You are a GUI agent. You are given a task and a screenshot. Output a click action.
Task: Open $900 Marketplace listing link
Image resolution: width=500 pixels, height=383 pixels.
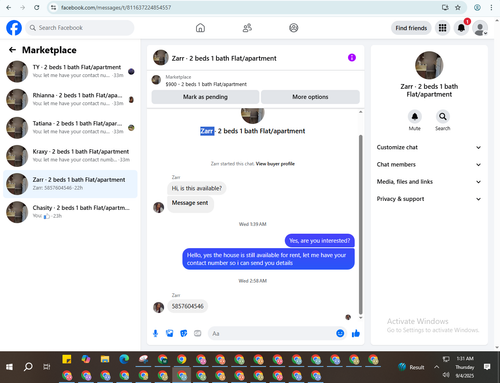tap(206, 84)
